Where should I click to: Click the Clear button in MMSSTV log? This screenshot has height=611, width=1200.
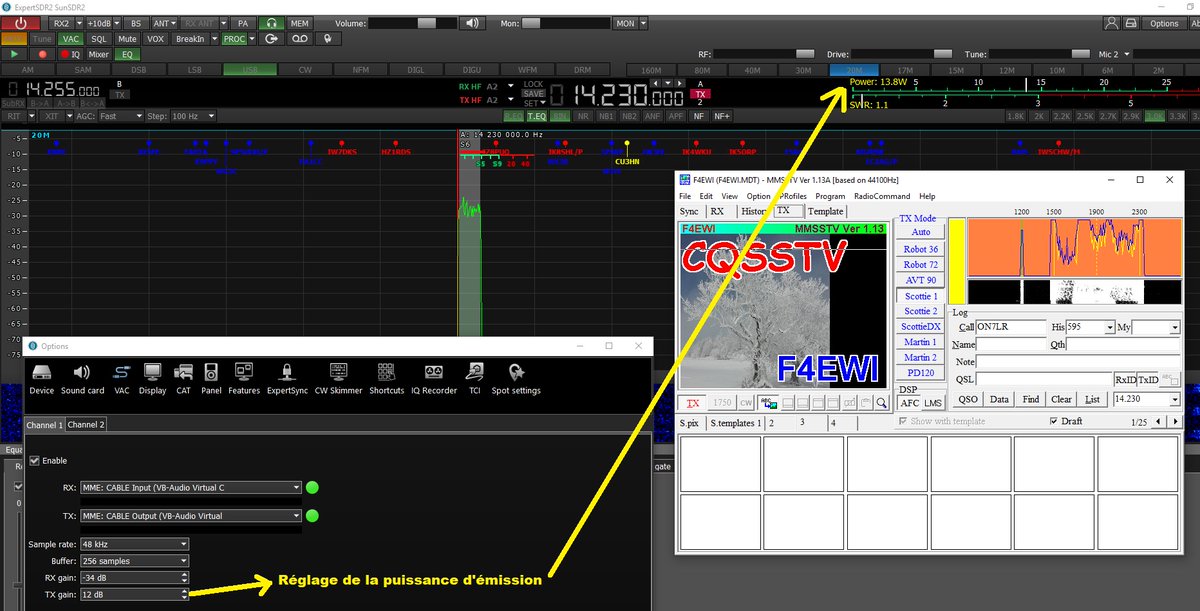pyautogui.click(x=1061, y=399)
